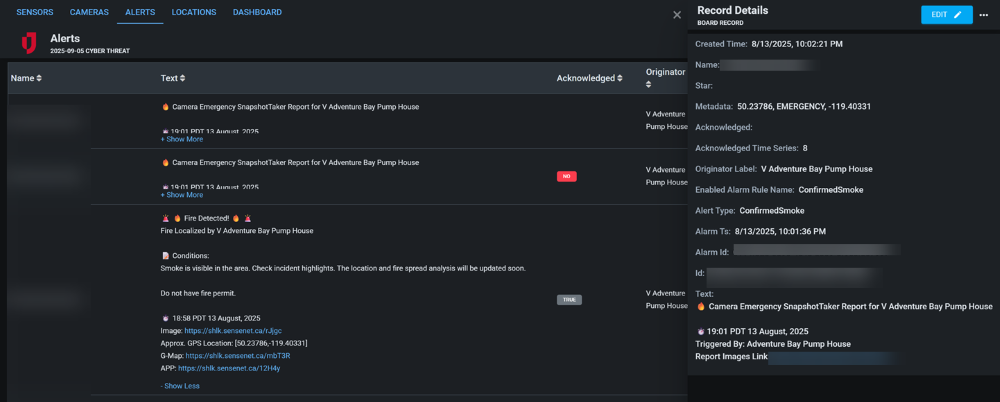
Task: Sort alerts by the Text column
Action: coord(173,78)
